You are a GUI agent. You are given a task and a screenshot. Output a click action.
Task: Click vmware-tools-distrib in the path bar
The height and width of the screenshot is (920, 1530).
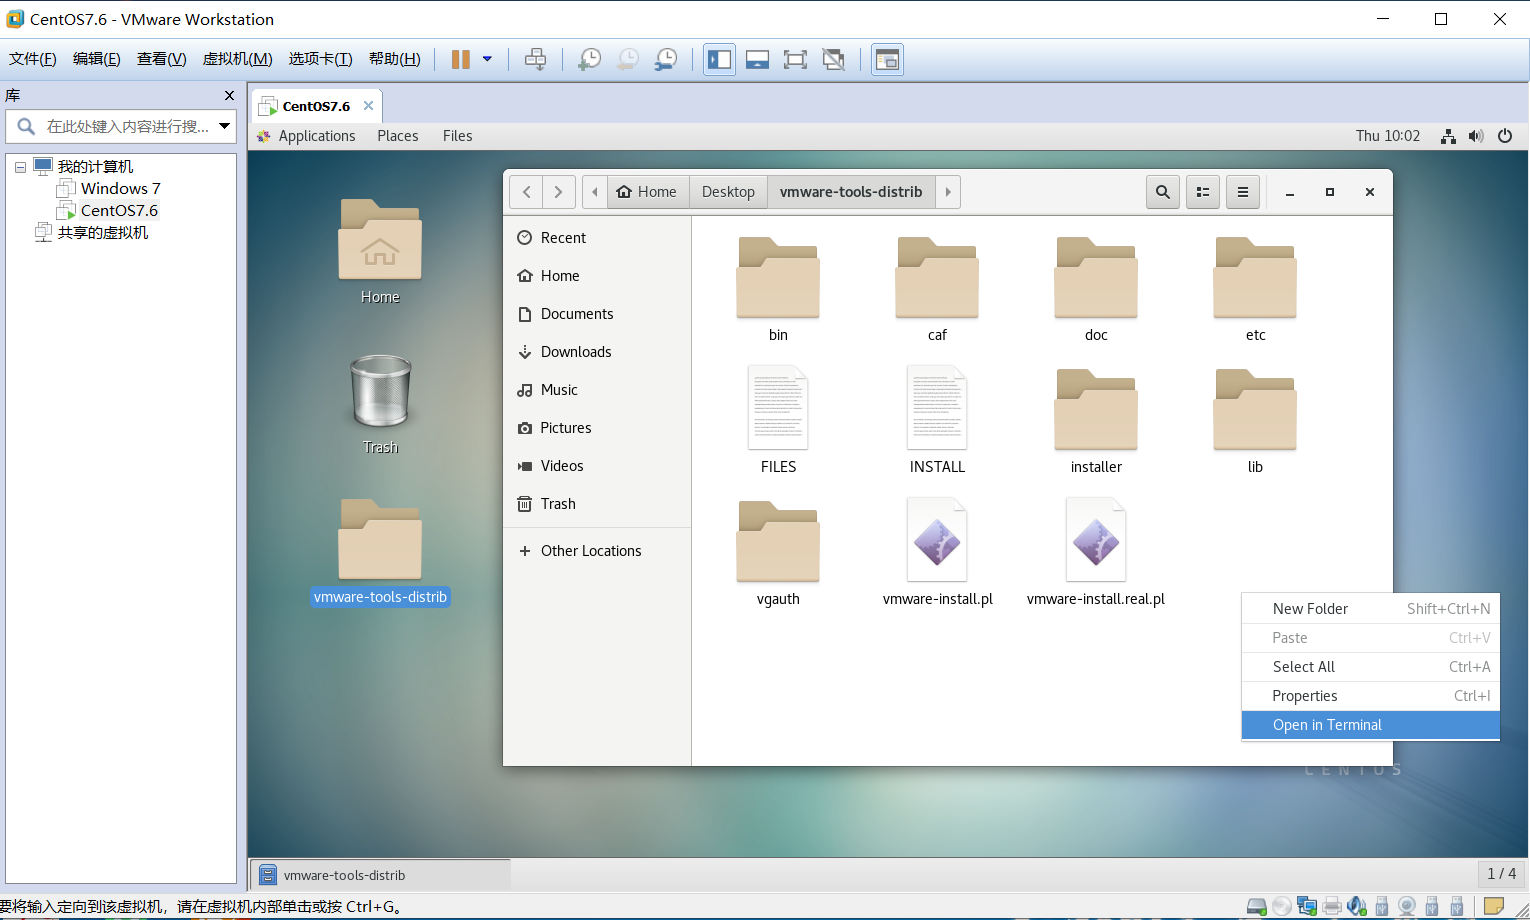pos(851,192)
